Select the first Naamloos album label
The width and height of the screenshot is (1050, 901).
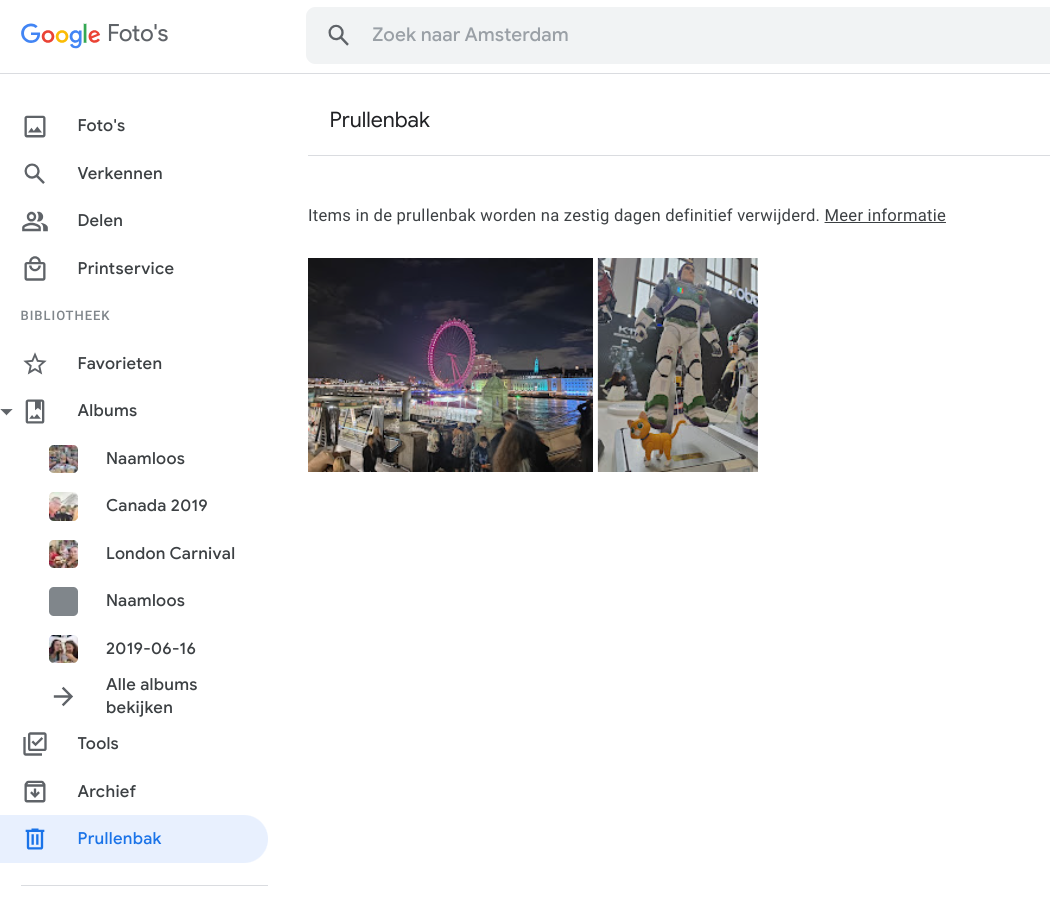145,458
